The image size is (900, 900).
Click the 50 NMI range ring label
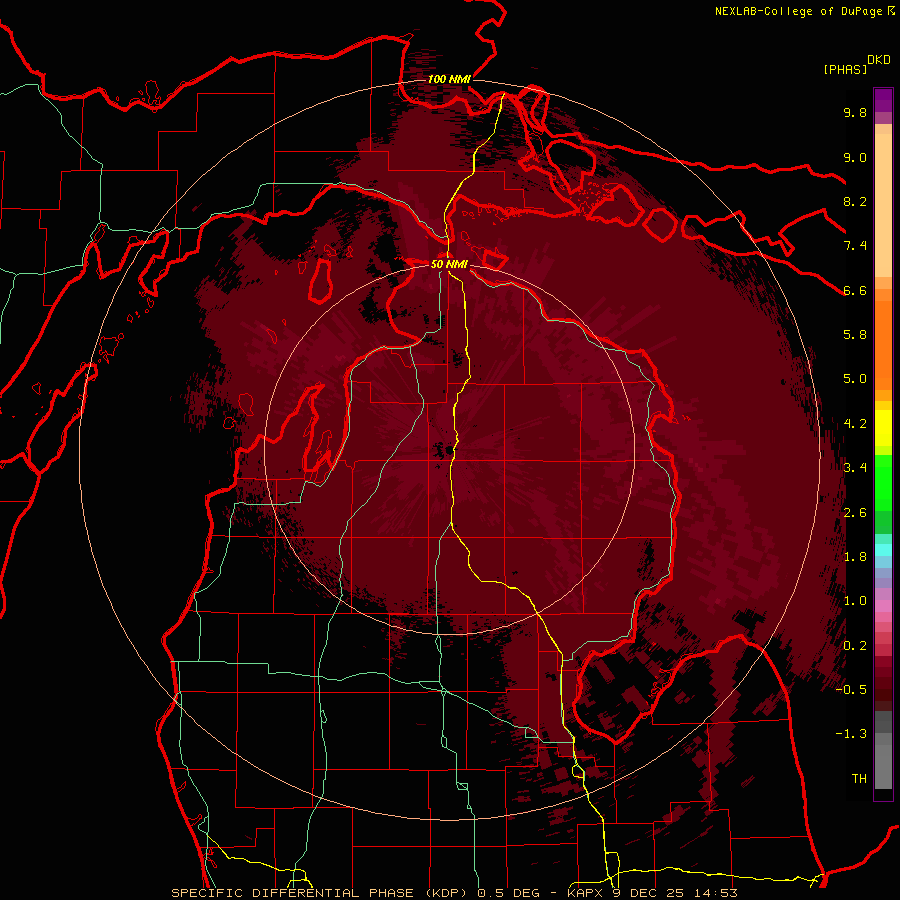(x=449, y=264)
